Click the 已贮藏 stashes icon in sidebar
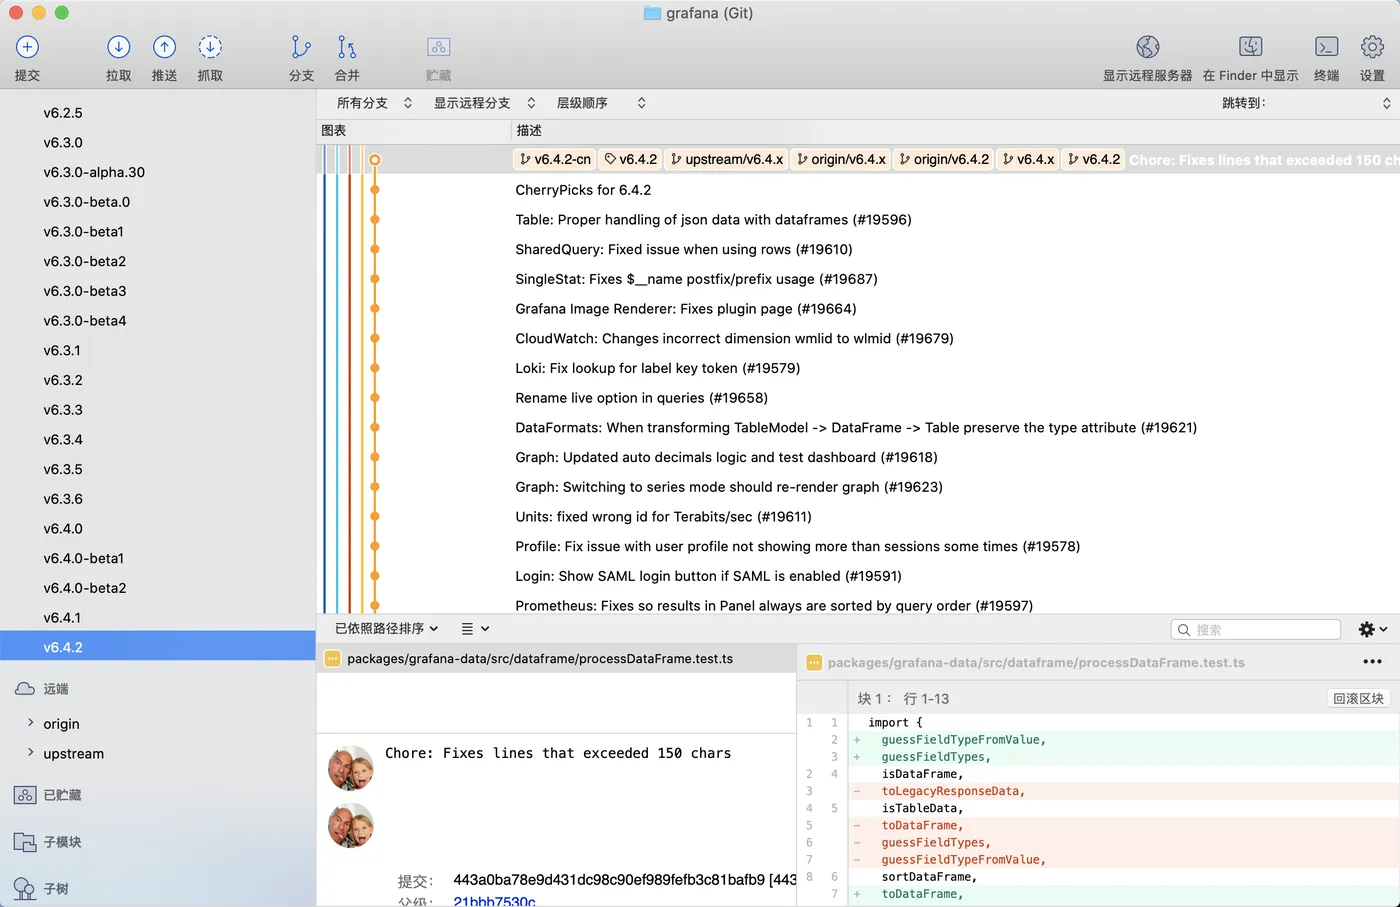The width and height of the screenshot is (1400, 907). click(25, 795)
